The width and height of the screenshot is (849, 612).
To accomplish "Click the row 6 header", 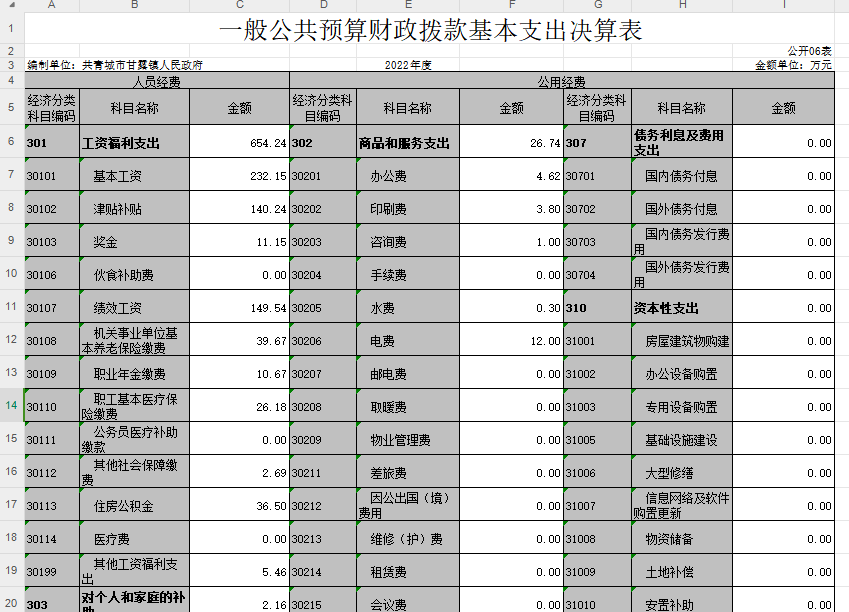I will (x=10, y=142).
